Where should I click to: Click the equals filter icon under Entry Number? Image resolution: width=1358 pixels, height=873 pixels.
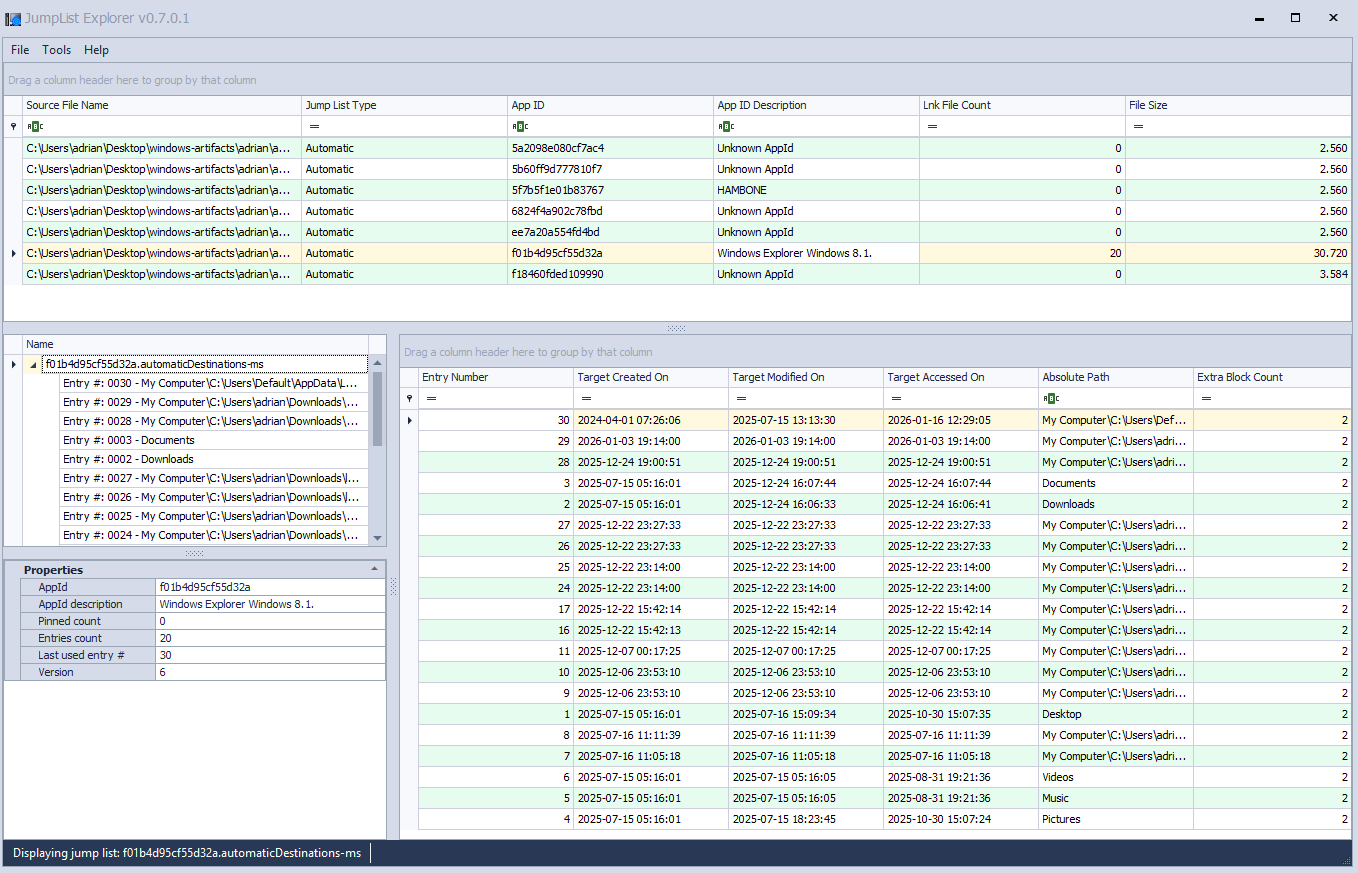(x=431, y=399)
